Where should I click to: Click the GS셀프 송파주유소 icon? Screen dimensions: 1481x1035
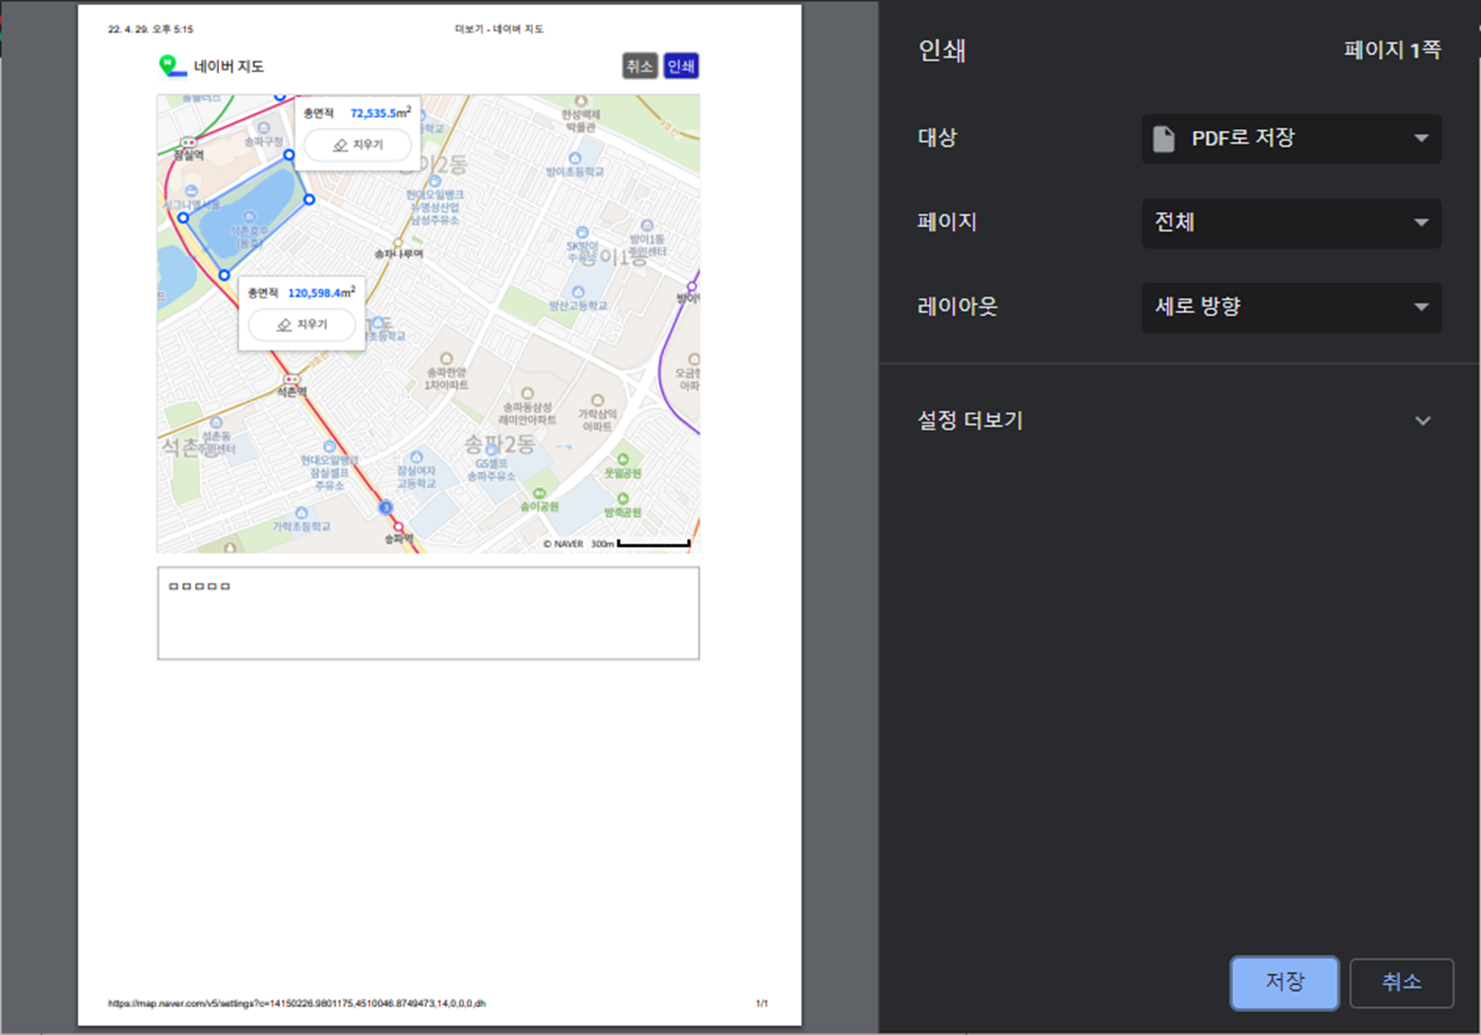(x=490, y=450)
